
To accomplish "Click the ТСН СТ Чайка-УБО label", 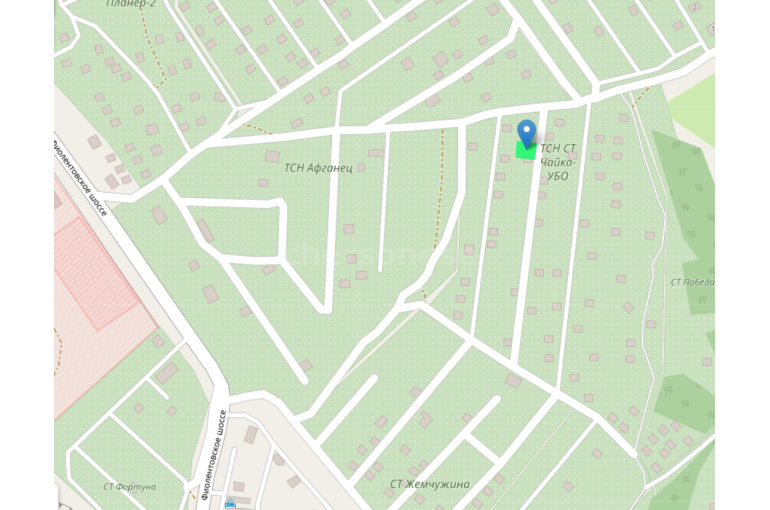I will coord(558,162).
